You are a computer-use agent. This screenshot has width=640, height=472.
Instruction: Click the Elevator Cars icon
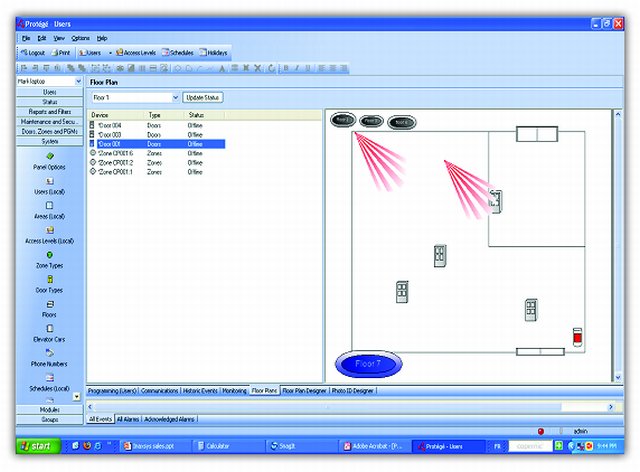pos(49,329)
